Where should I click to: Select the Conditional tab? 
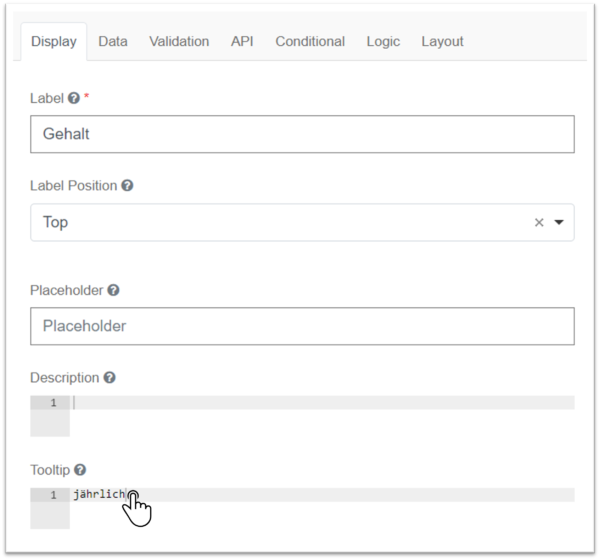(310, 41)
